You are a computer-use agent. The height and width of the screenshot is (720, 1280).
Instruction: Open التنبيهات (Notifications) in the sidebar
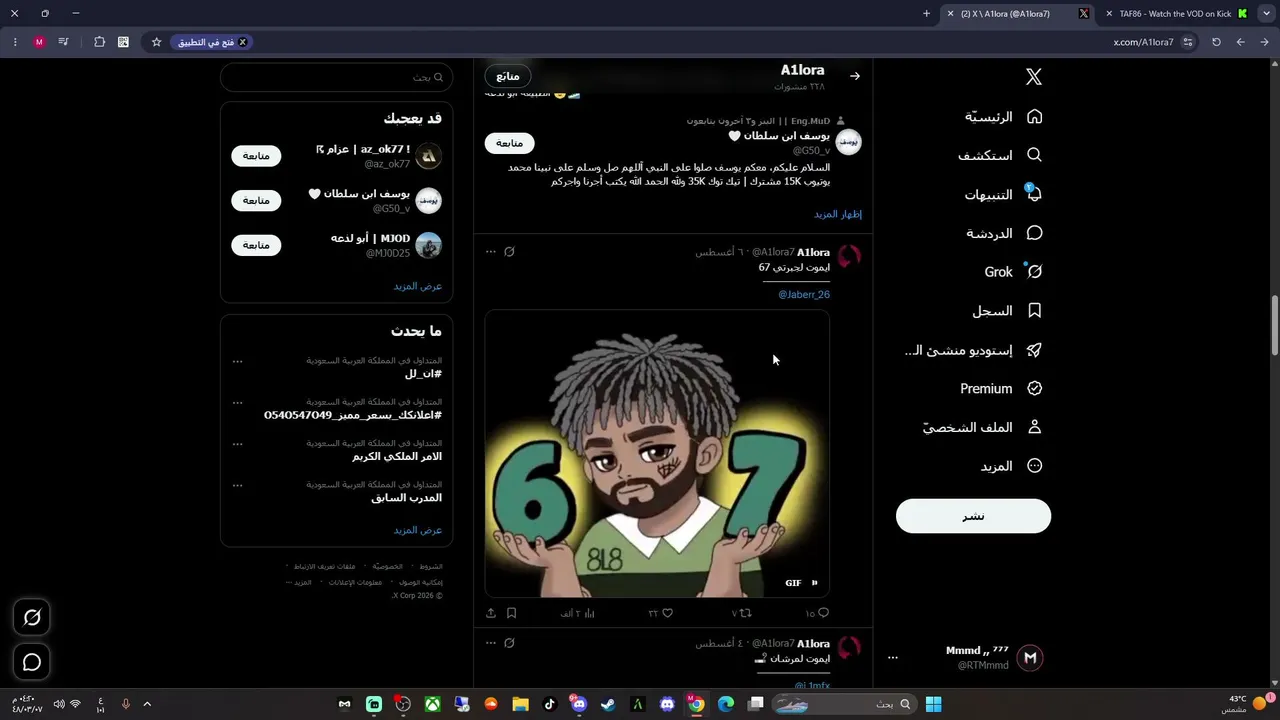[1004, 194]
